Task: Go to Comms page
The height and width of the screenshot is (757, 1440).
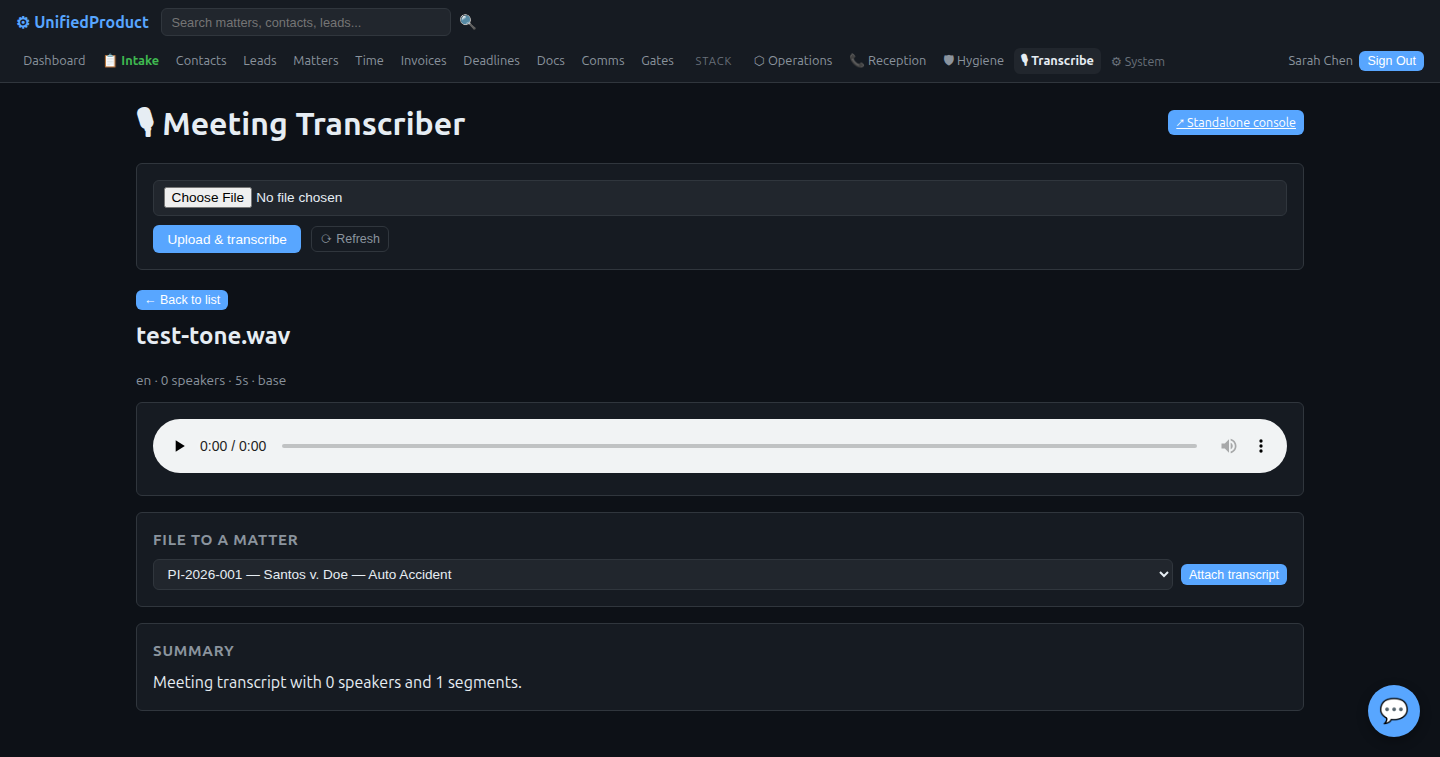Action: (603, 61)
